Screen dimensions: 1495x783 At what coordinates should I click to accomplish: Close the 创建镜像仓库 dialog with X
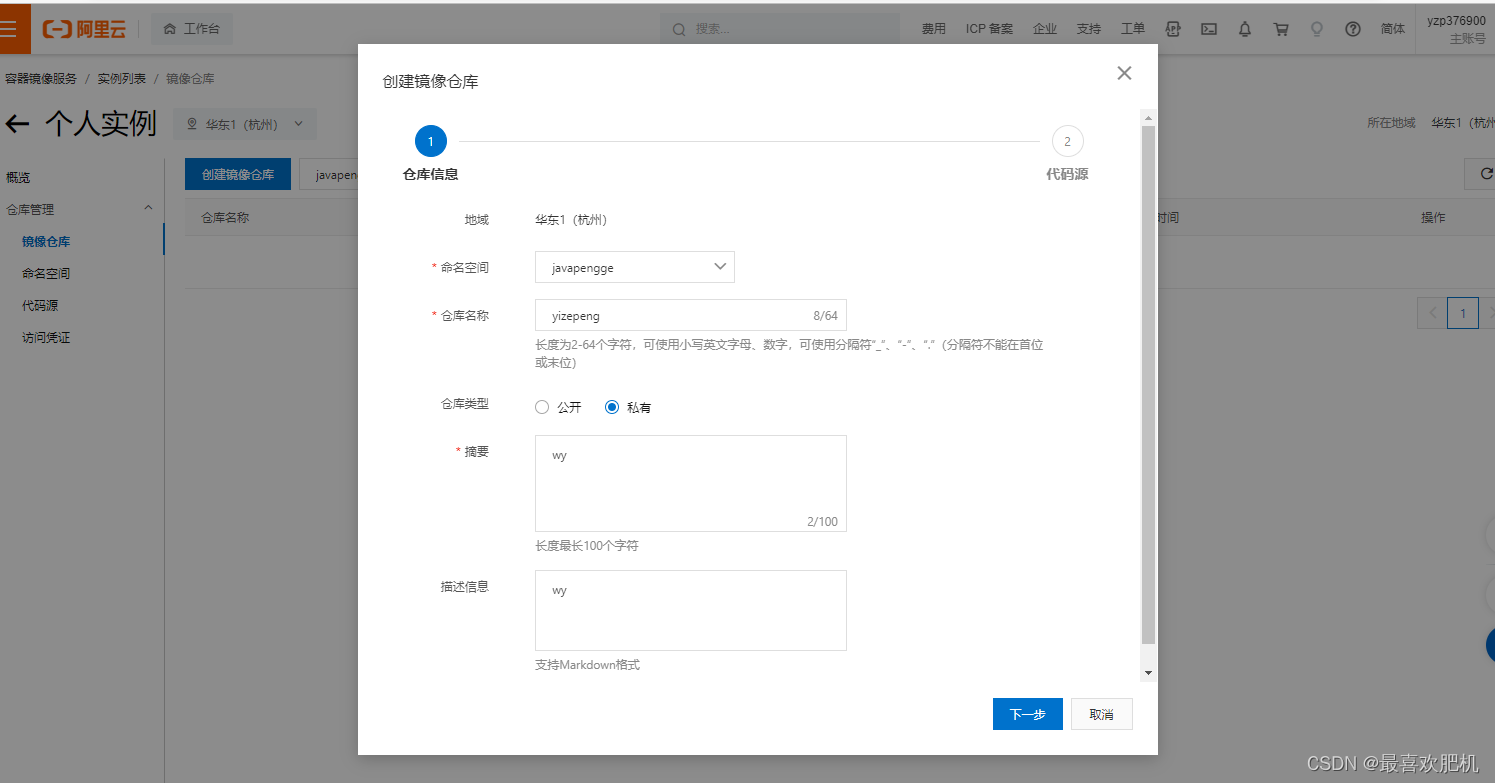(x=1124, y=73)
